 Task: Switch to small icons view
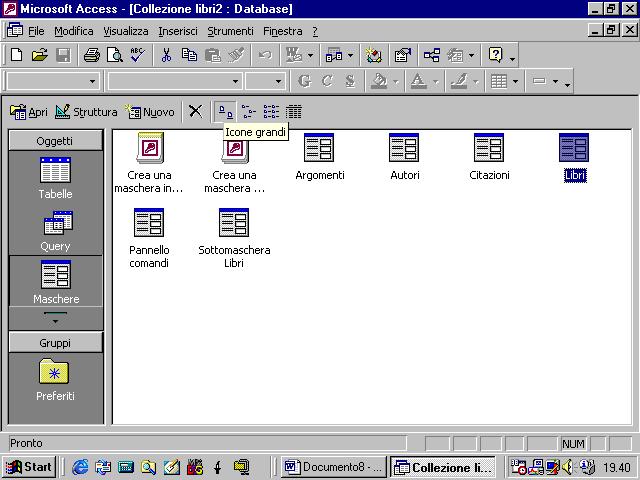248,111
